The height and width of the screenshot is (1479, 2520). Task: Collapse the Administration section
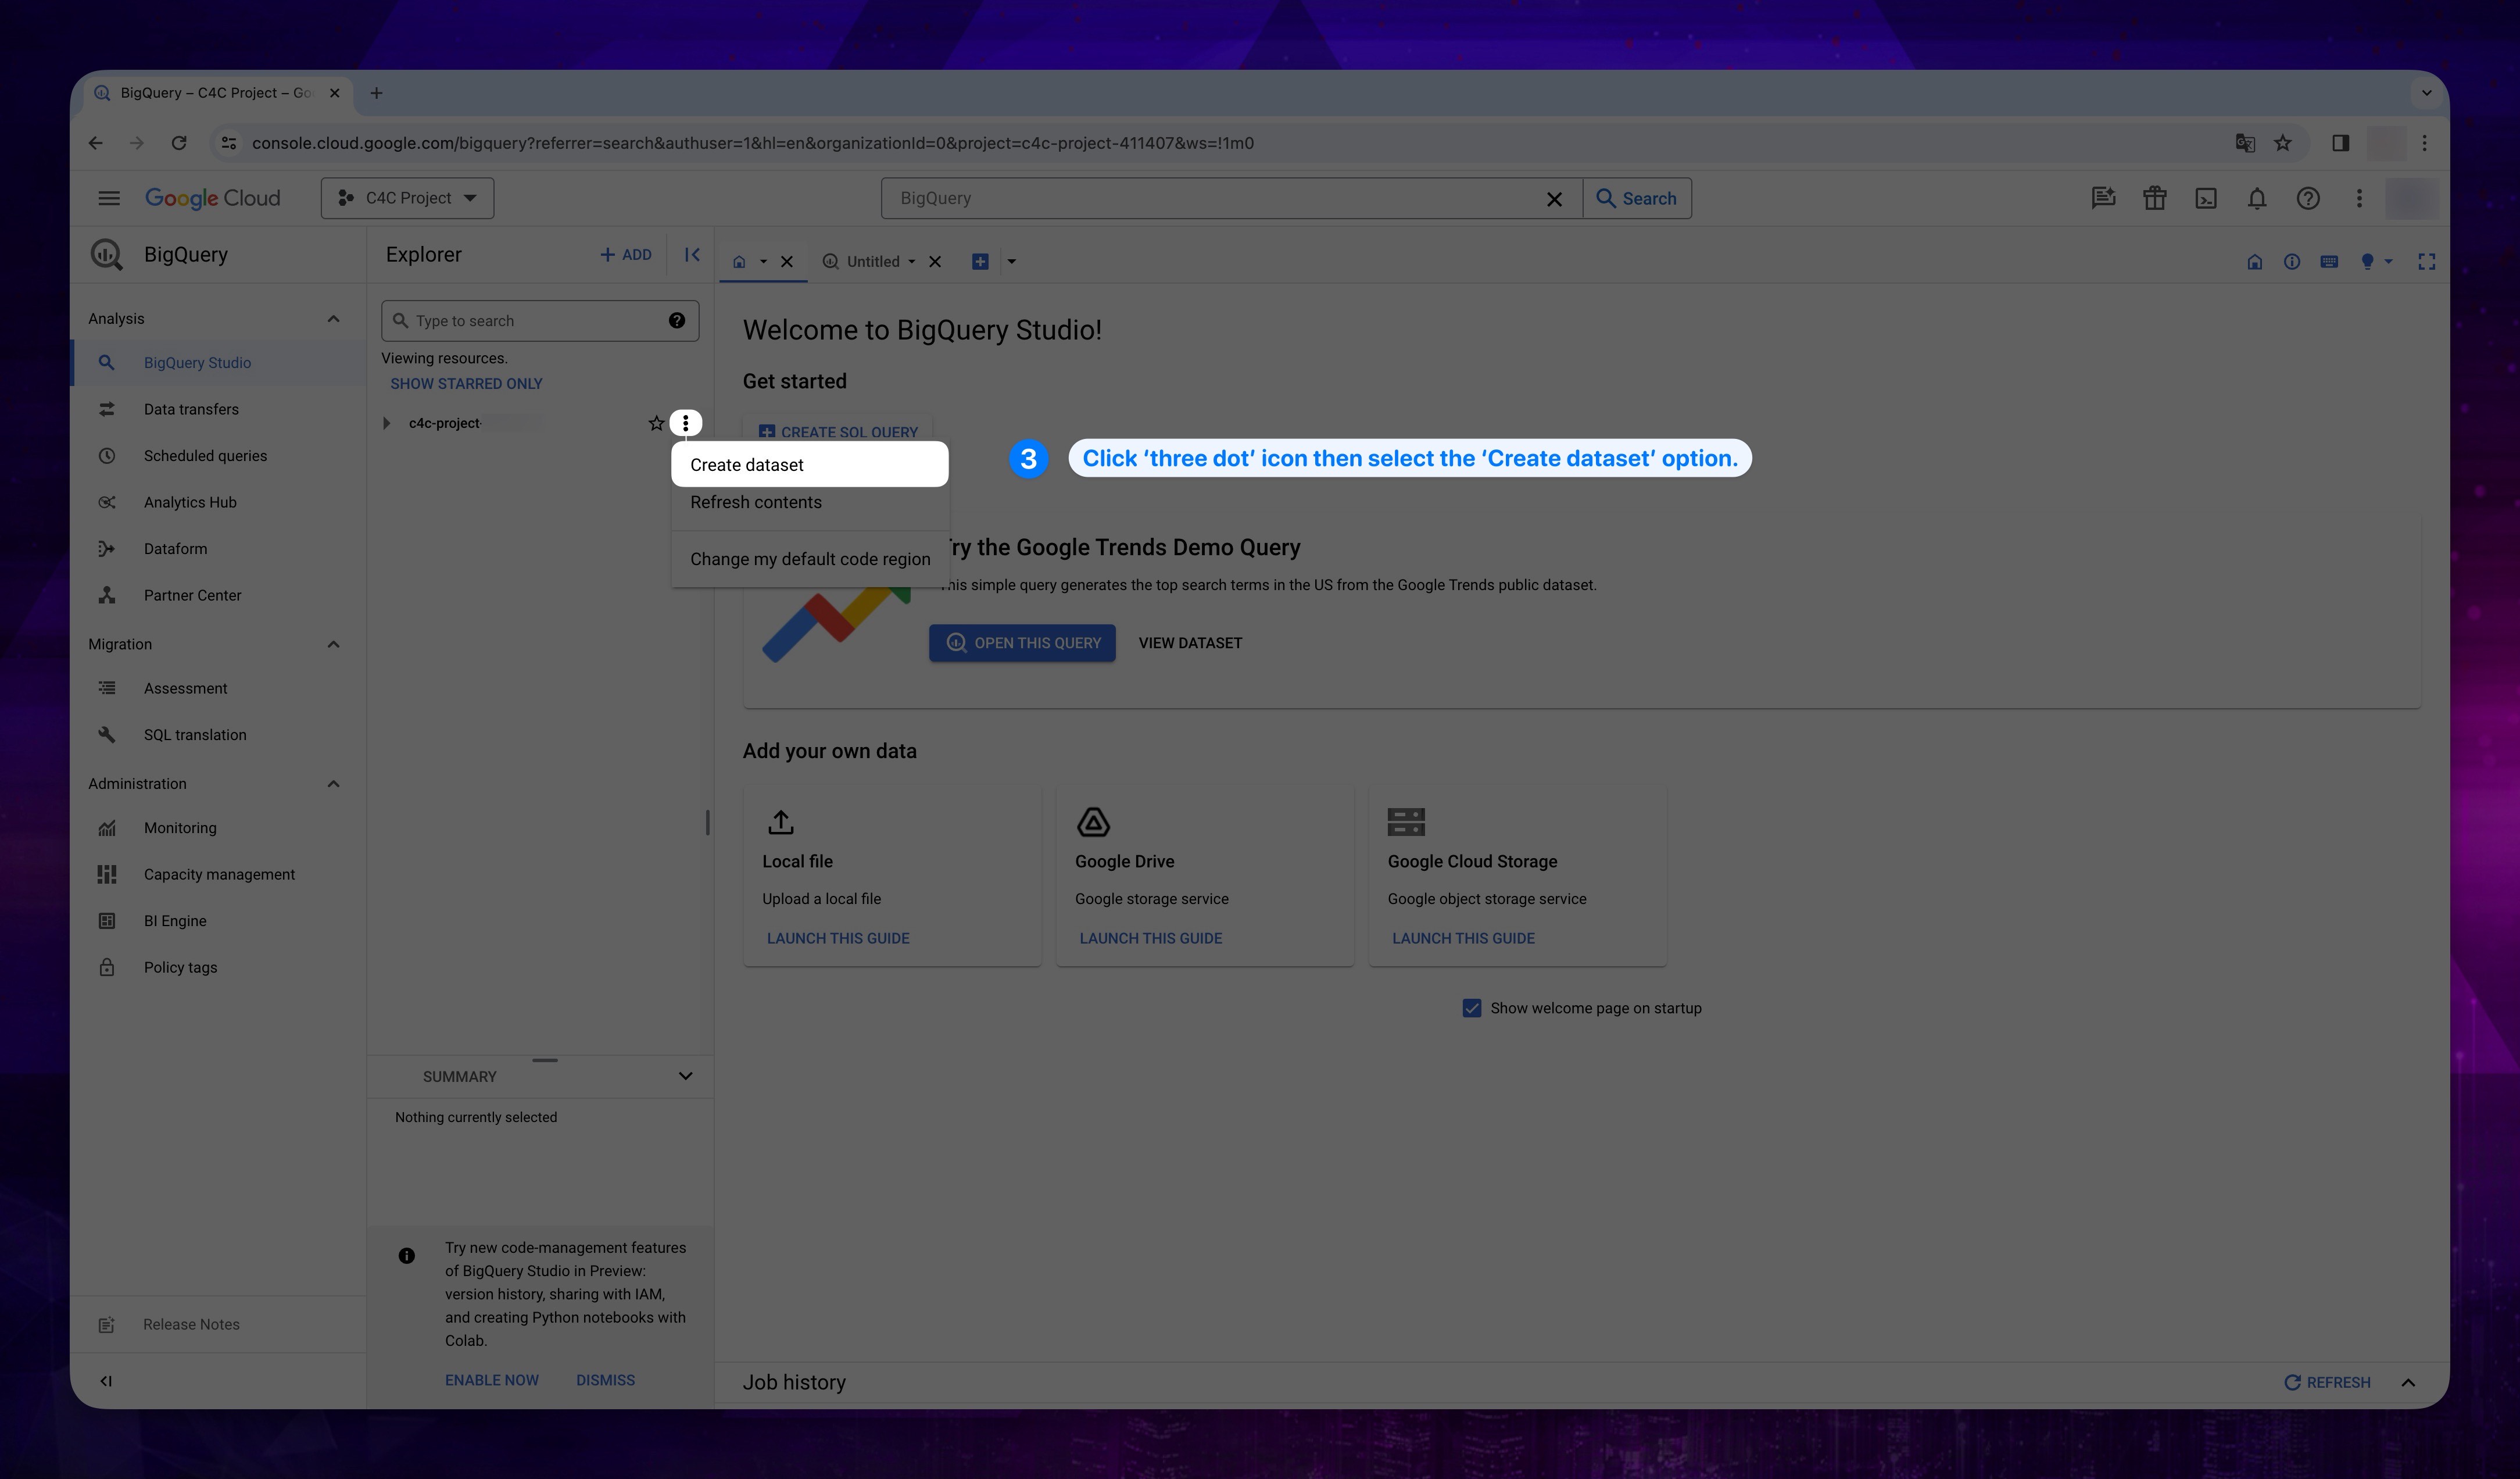tap(333, 784)
